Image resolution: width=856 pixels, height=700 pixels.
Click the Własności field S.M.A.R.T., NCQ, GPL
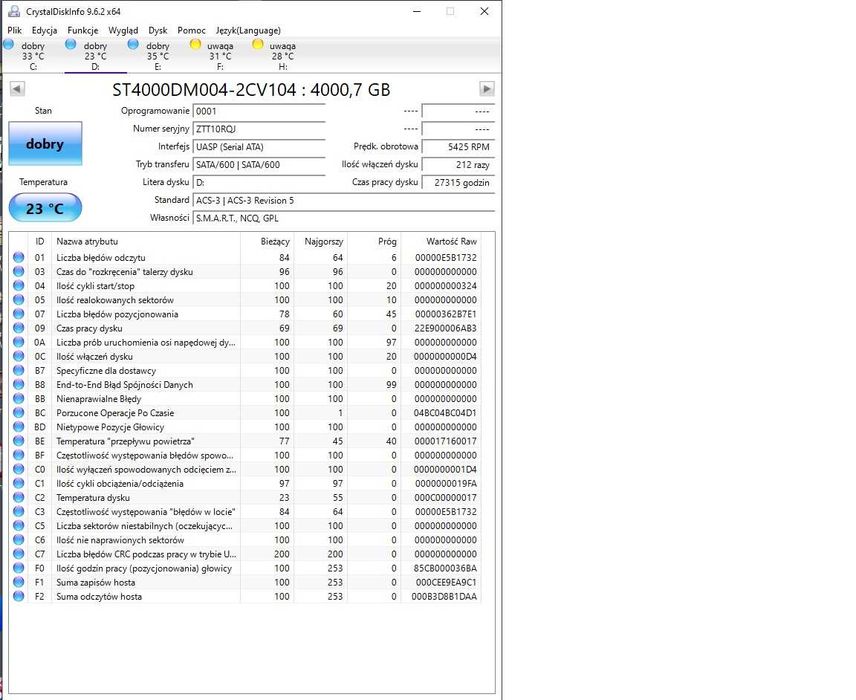(x=344, y=218)
